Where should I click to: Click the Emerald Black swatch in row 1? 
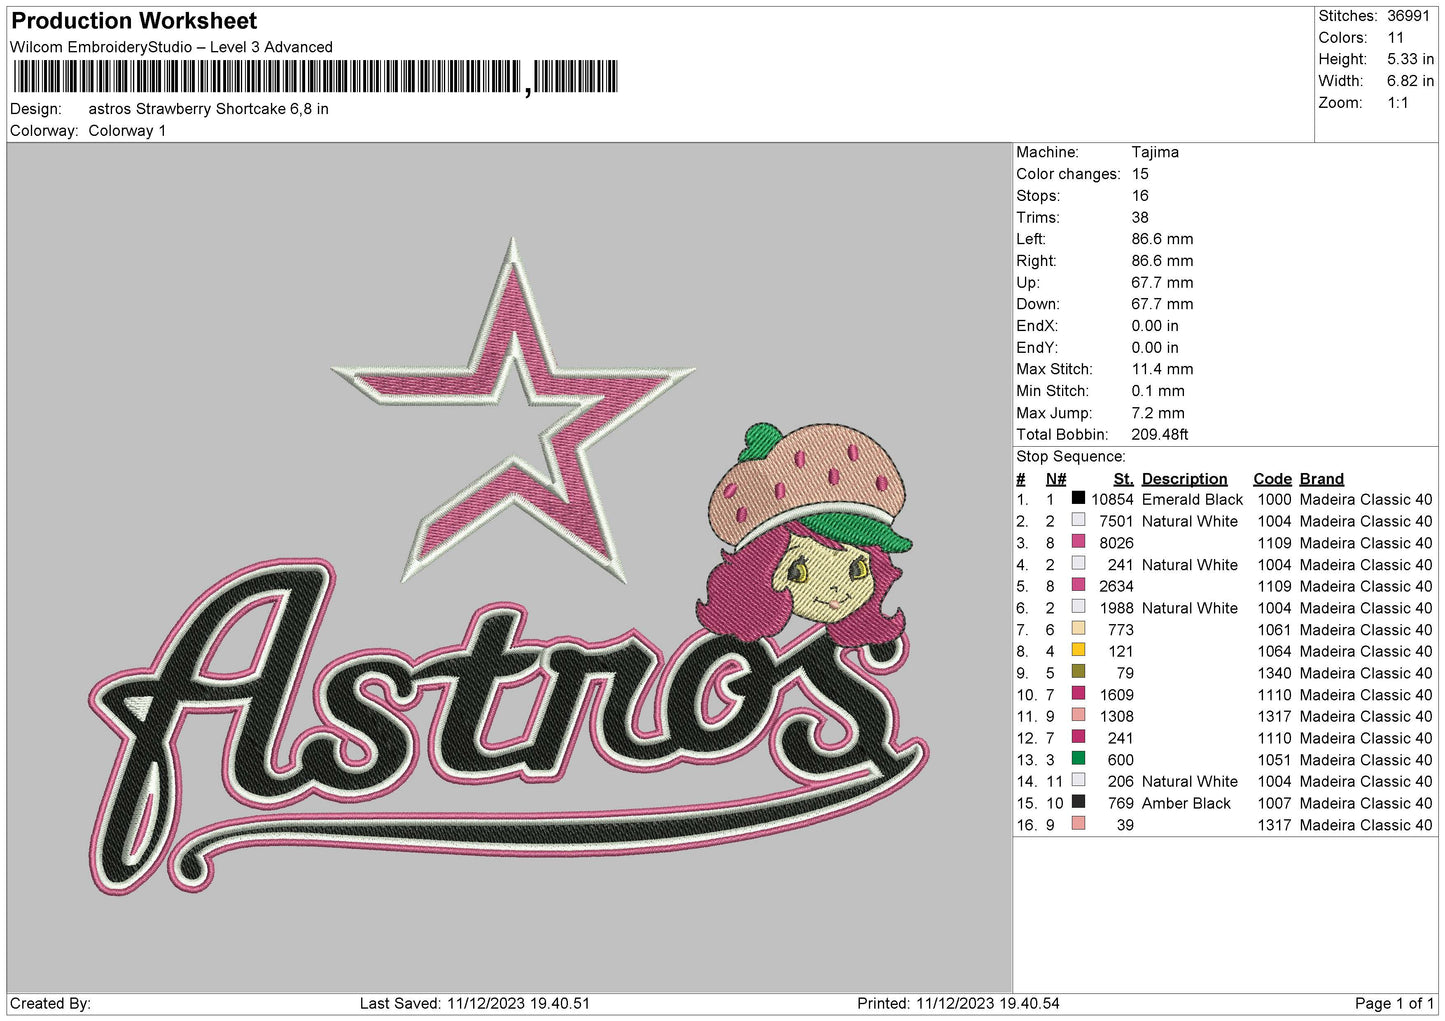[x=1078, y=498]
